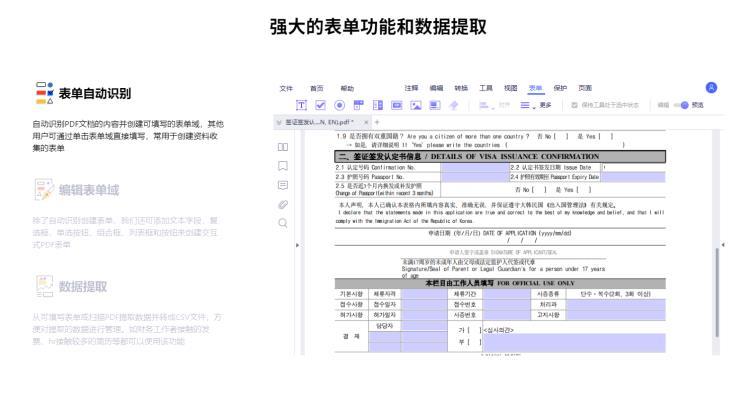Click the large field next to 심사의견

point(574,343)
